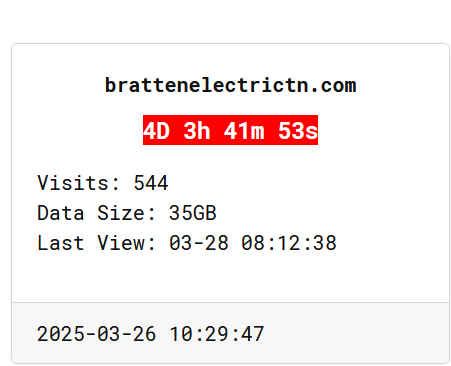Open the brattenelectrictn.com title link

[230, 85]
